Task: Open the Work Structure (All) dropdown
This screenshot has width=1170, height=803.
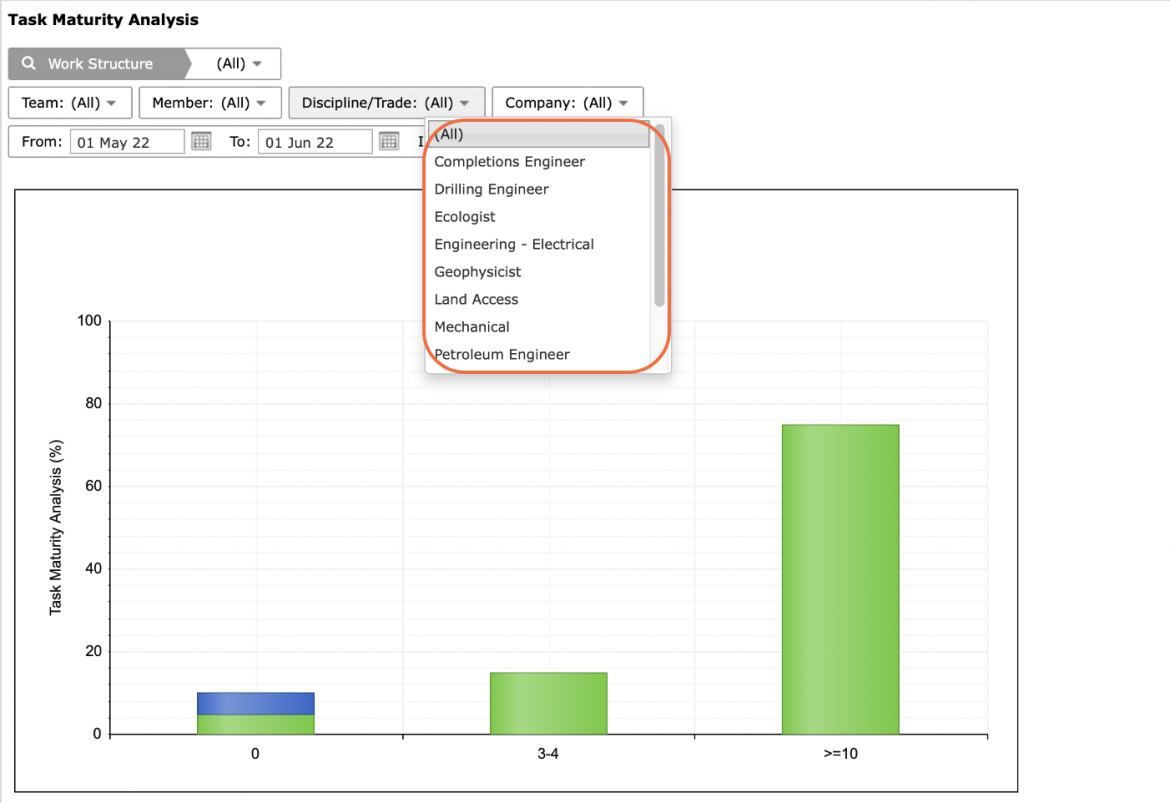Action: (x=239, y=63)
